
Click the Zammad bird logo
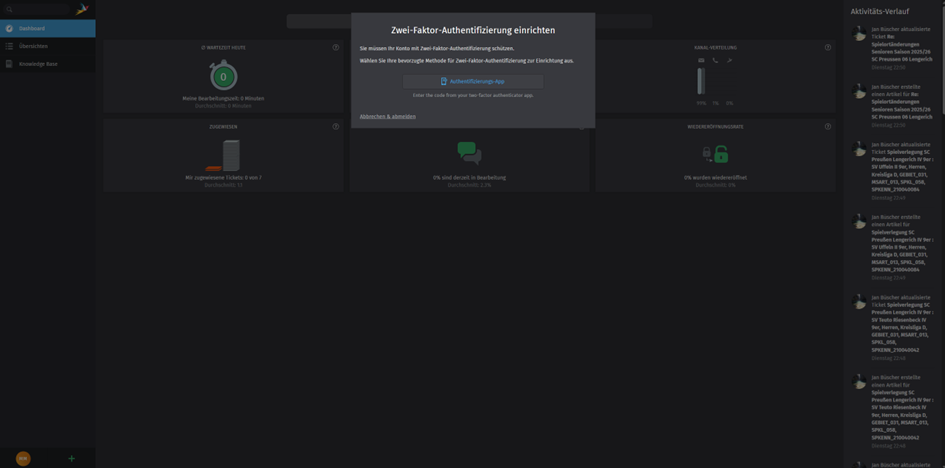pos(82,9)
